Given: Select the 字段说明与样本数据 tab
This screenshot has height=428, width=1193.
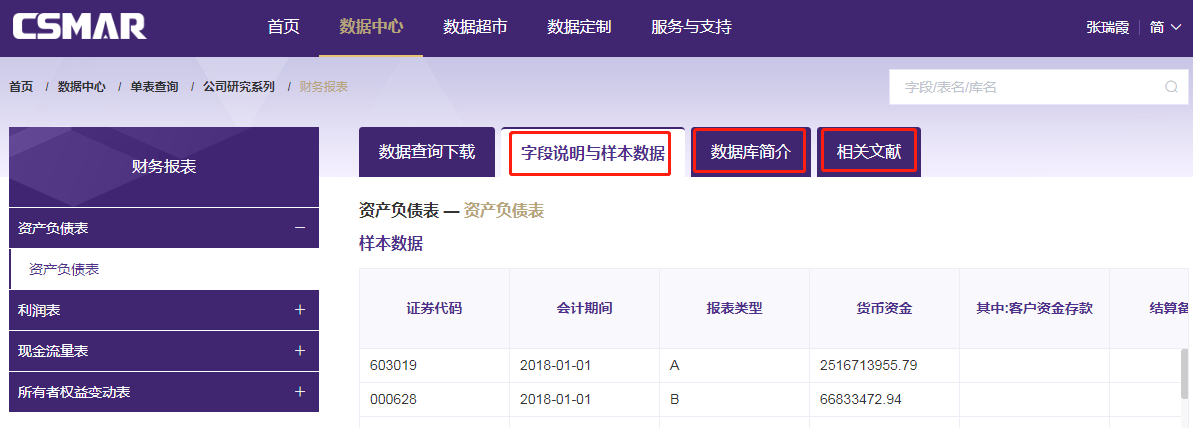Looking at the screenshot, I should (593, 153).
